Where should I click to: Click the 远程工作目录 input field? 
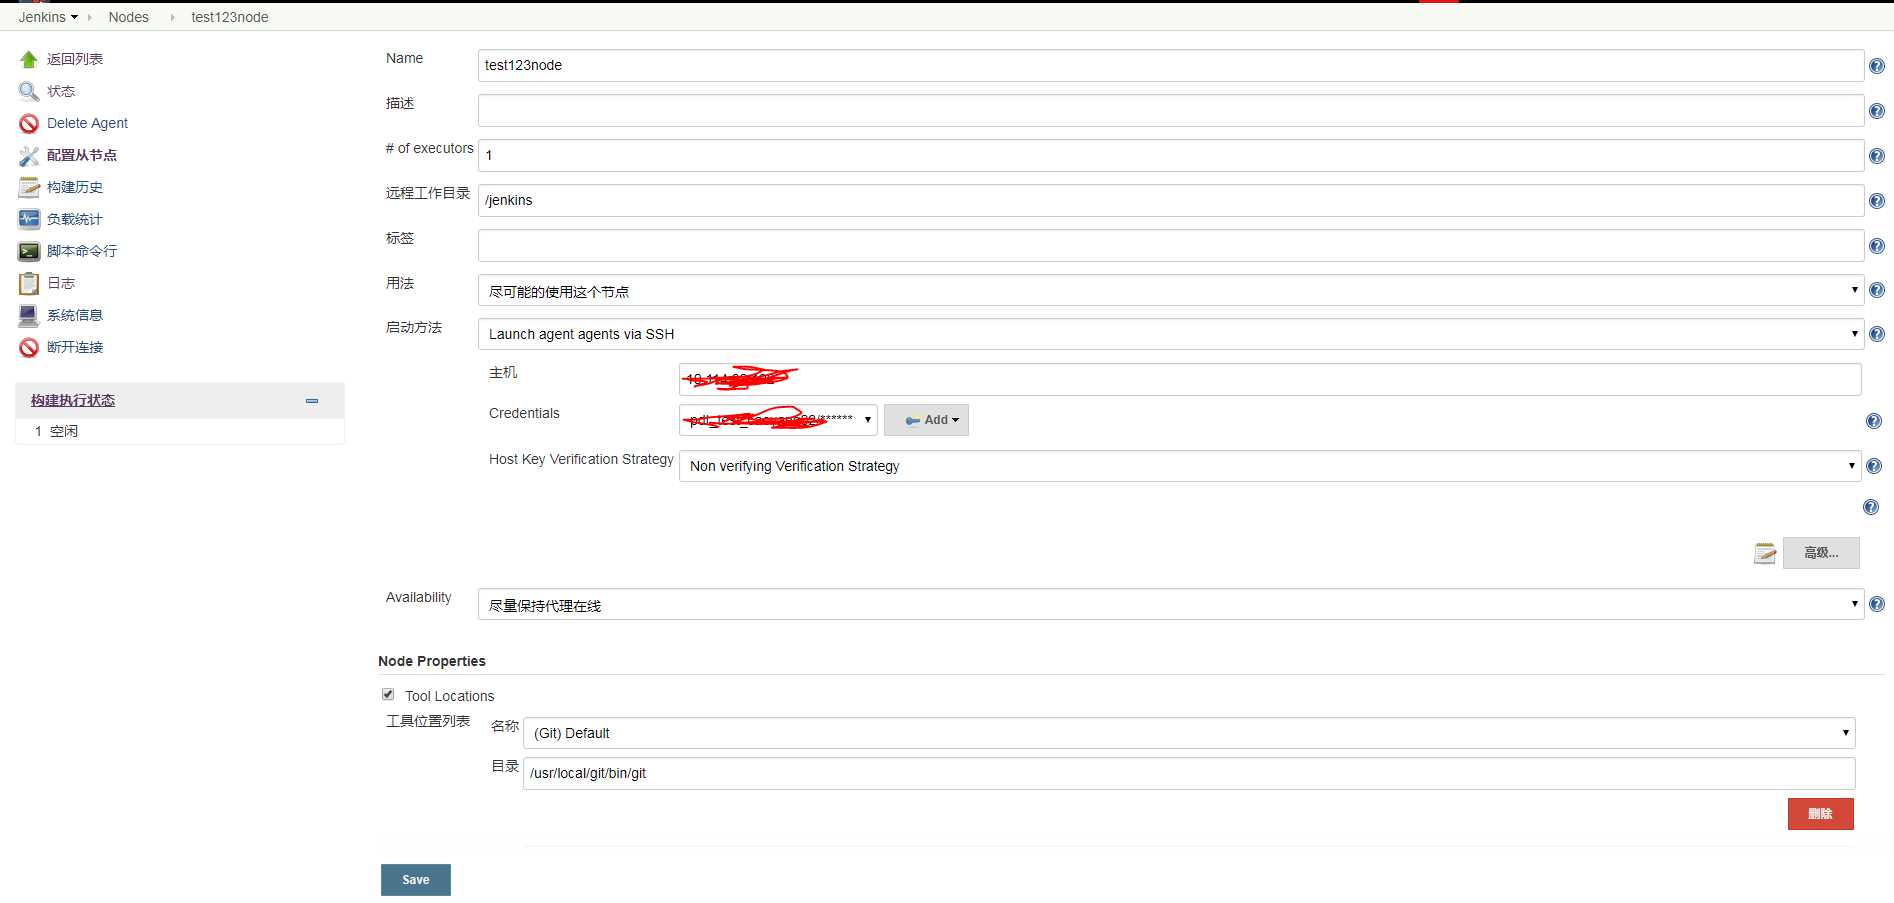point(1170,201)
